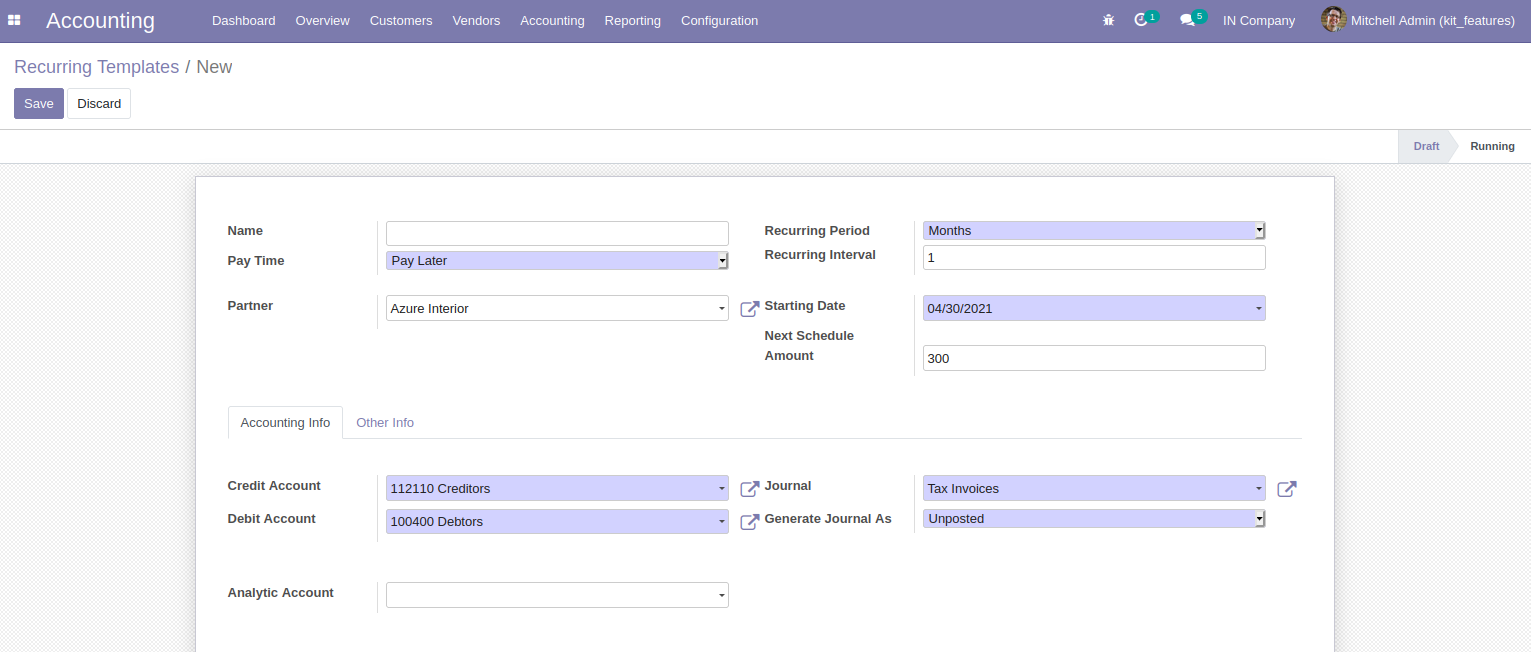This screenshot has width=1531, height=652.
Task: Open the Reporting menu
Action: coord(632,21)
